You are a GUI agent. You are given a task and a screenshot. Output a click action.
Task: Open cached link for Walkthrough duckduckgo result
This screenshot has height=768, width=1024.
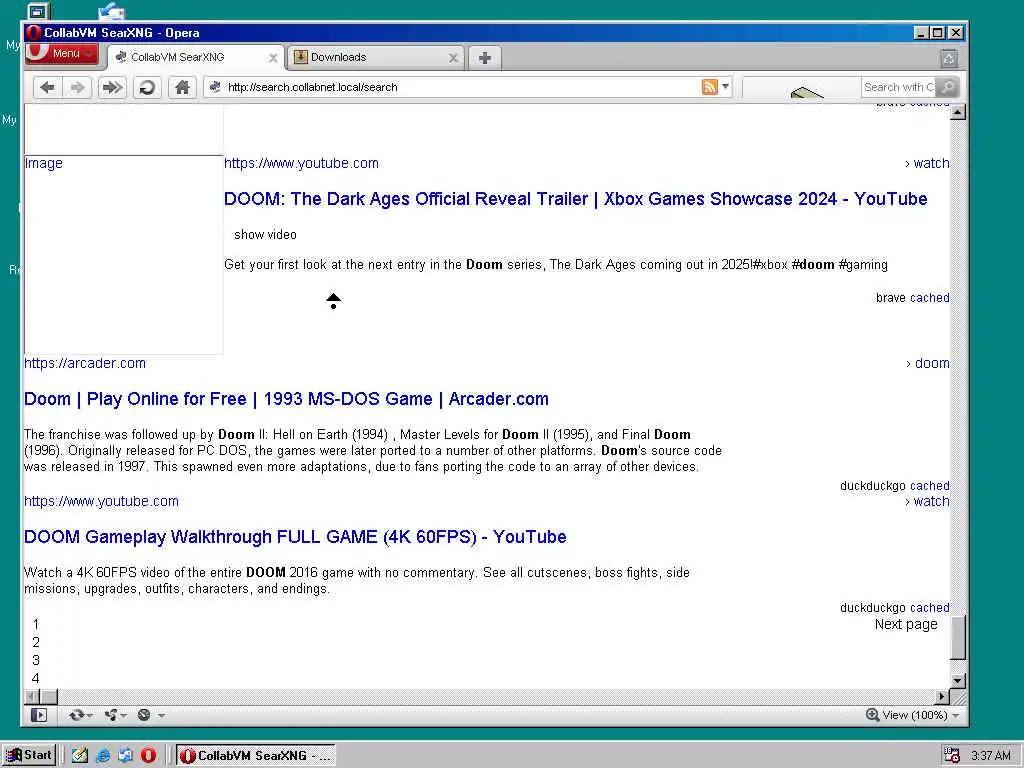[929, 608]
